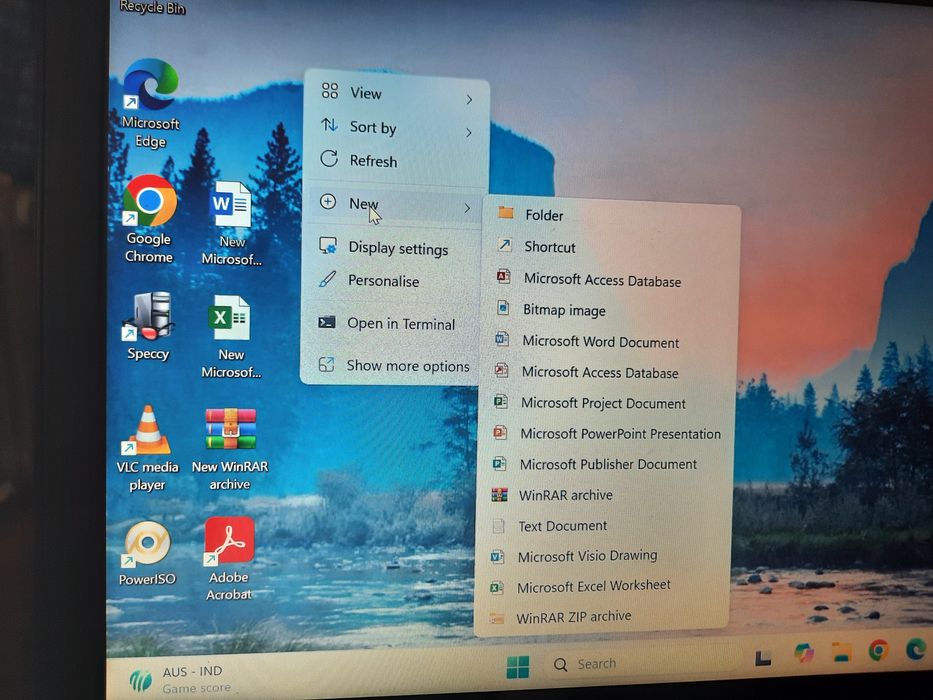Open the Copilot icon on taskbar
This screenshot has height=700, width=933.
pyautogui.click(x=804, y=654)
